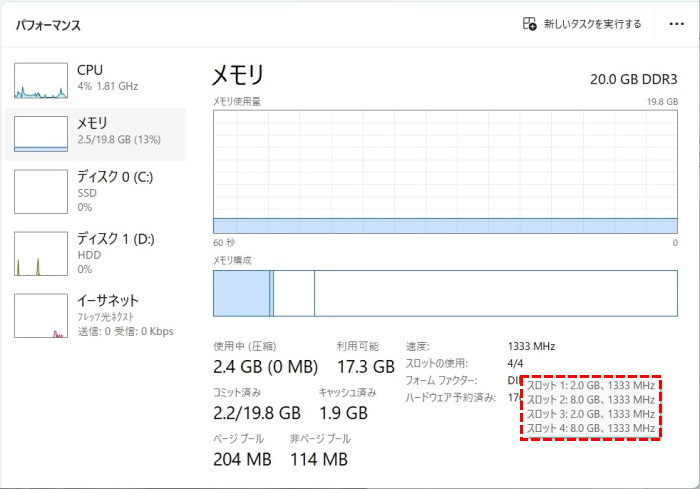Click the メモリ構成 caption
The width and height of the screenshot is (700, 489).
tap(232, 260)
